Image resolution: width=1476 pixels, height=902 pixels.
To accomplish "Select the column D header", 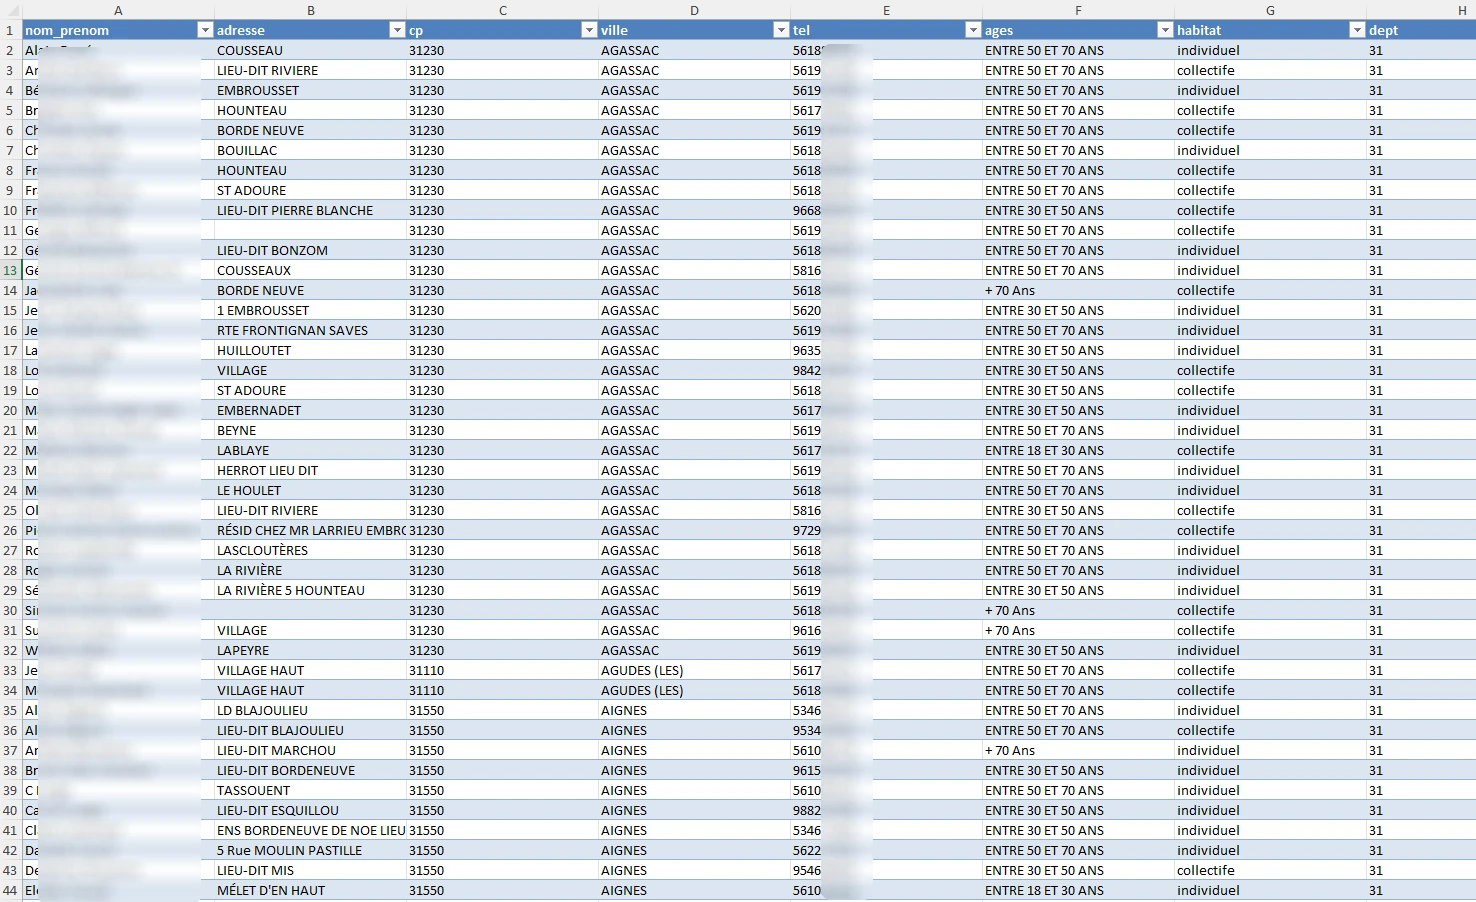I will tap(694, 10).
